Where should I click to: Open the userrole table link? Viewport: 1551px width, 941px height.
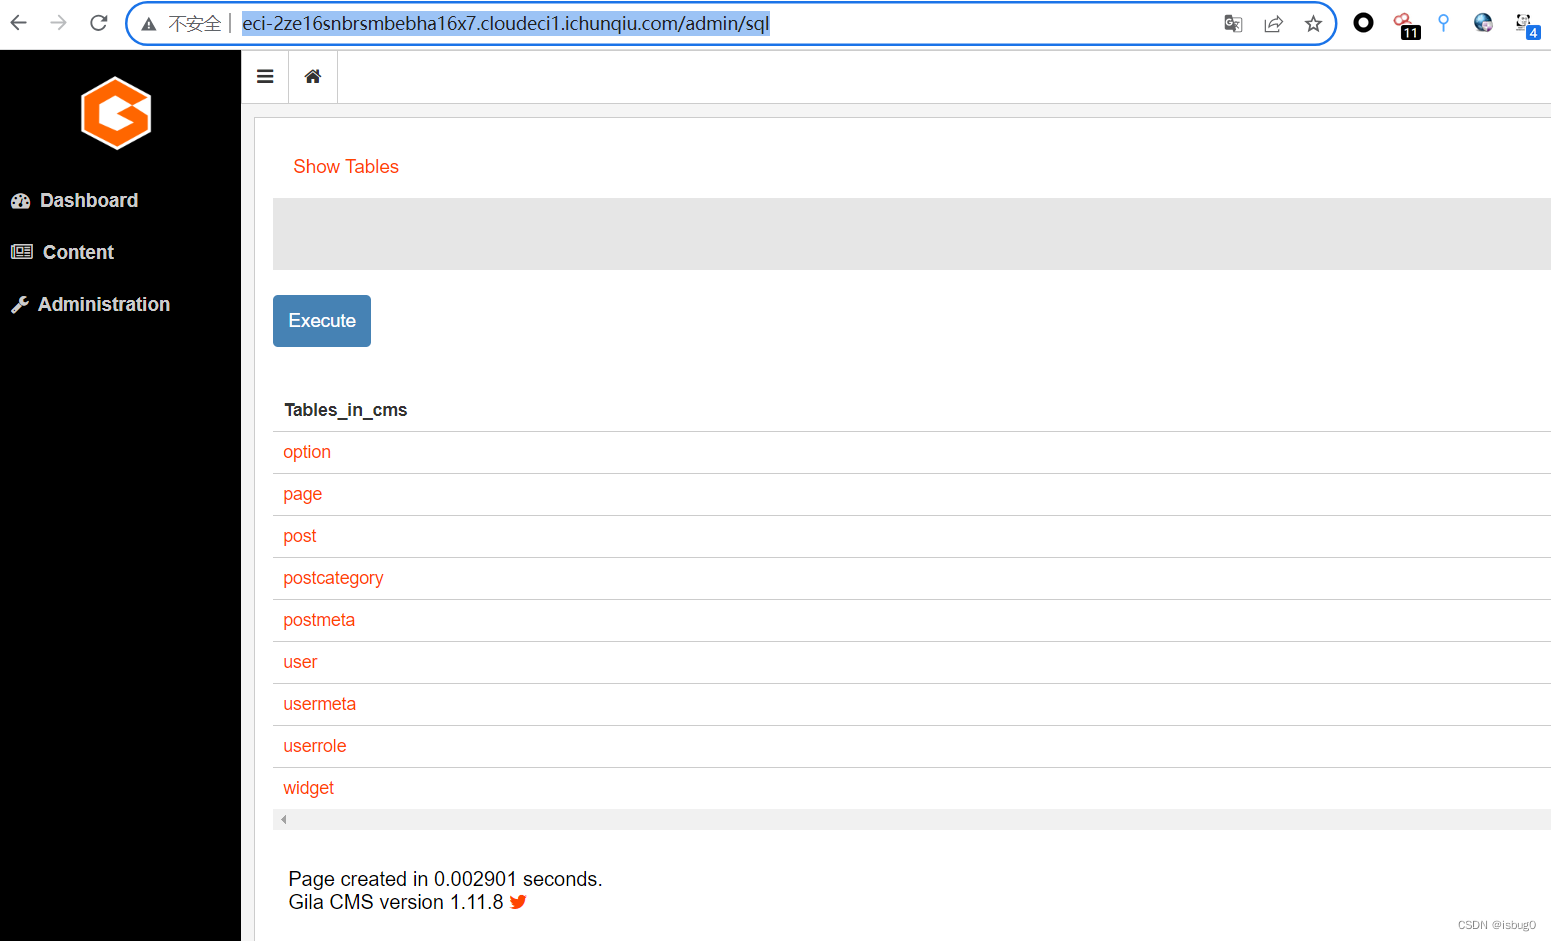(x=315, y=746)
